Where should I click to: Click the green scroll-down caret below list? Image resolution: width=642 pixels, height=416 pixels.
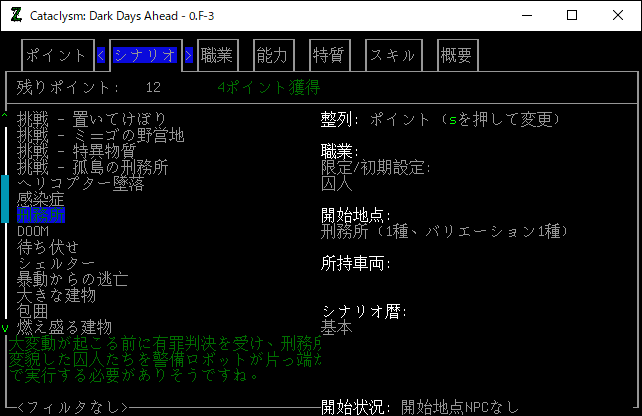click(5, 328)
